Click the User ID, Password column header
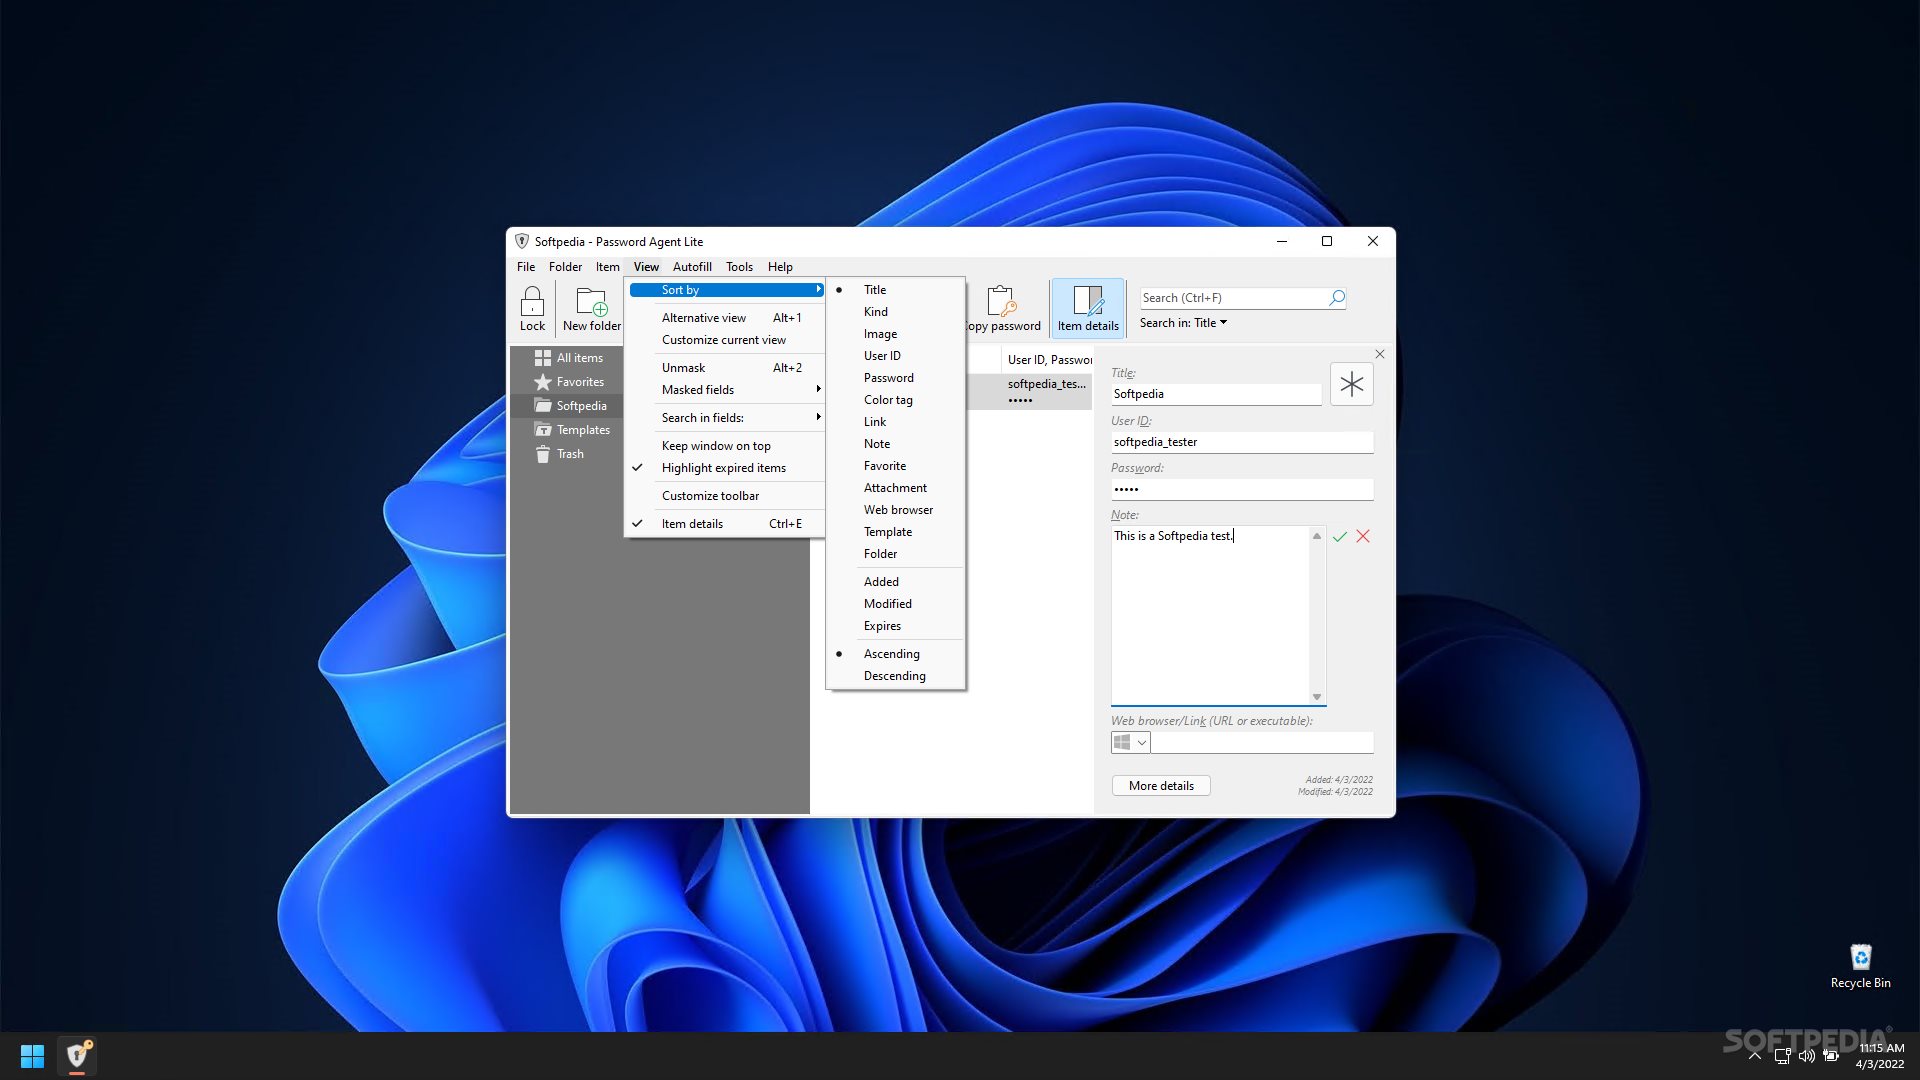 pyautogui.click(x=1048, y=360)
